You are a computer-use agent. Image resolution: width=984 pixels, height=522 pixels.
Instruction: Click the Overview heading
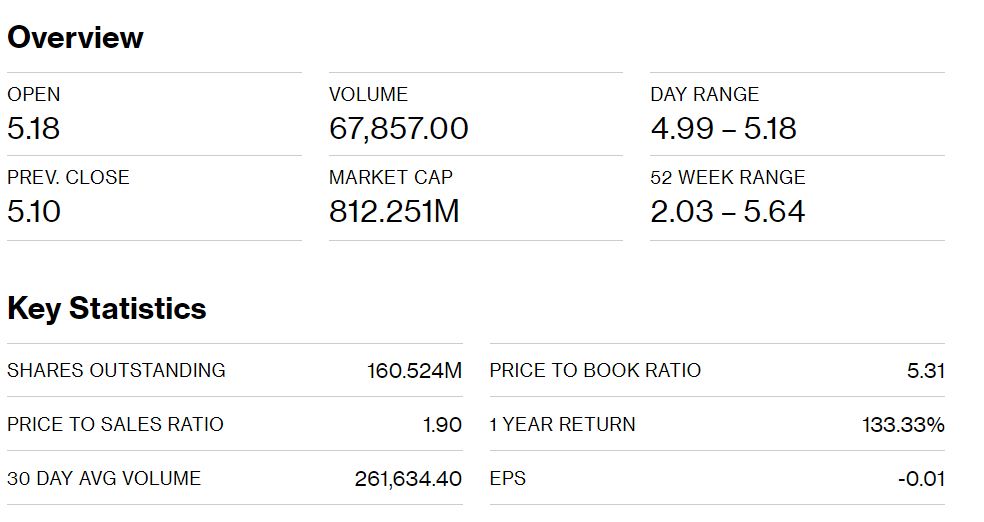pyautogui.click(x=75, y=38)
